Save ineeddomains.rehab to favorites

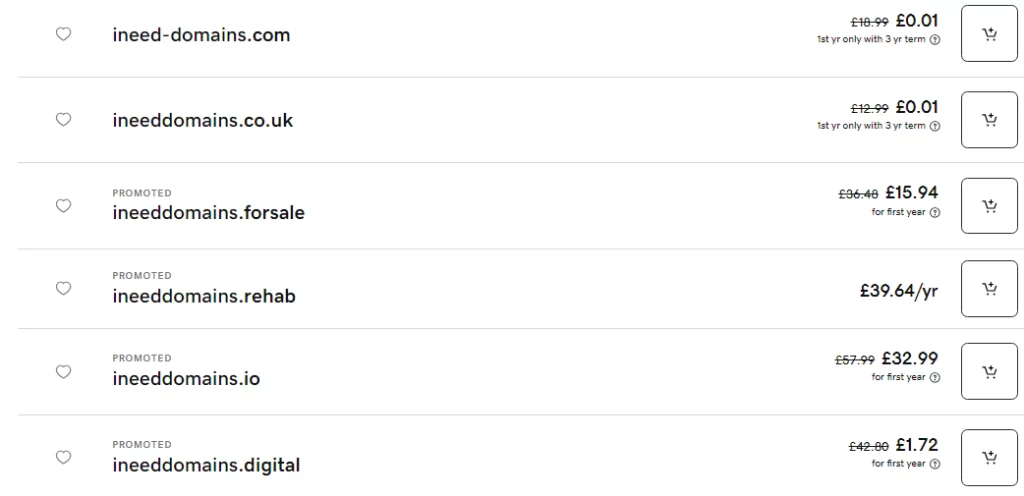[63, 289]
